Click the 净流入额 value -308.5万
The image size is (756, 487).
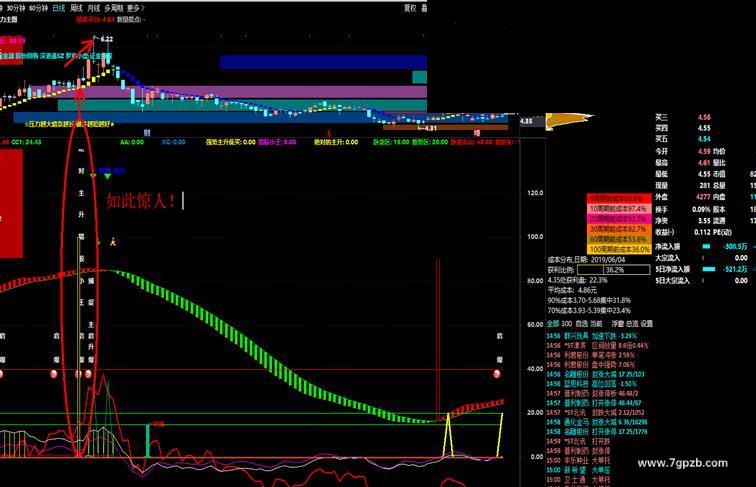point(735,246)
